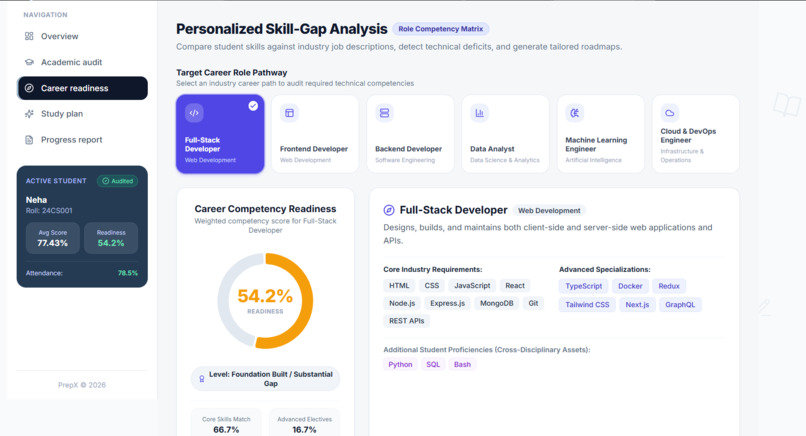Screen dimensions: 806x436
Task: Open the Study plan section
Action: (82, 114)
